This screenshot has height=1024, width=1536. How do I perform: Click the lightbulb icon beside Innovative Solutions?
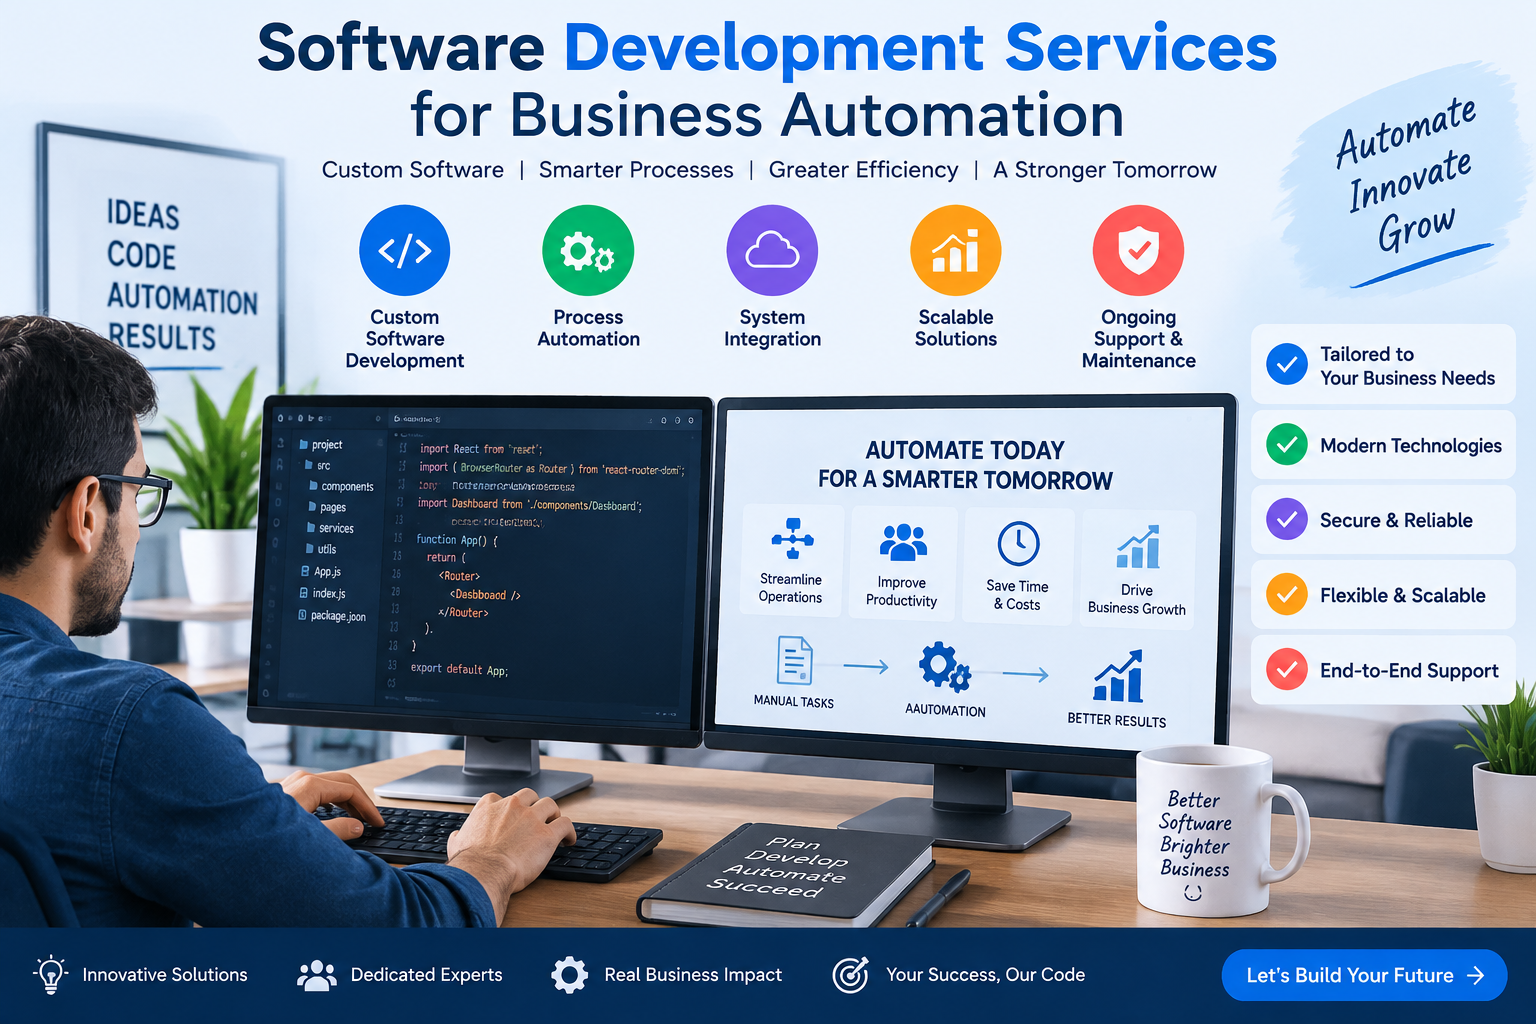(x=50, y=974)
